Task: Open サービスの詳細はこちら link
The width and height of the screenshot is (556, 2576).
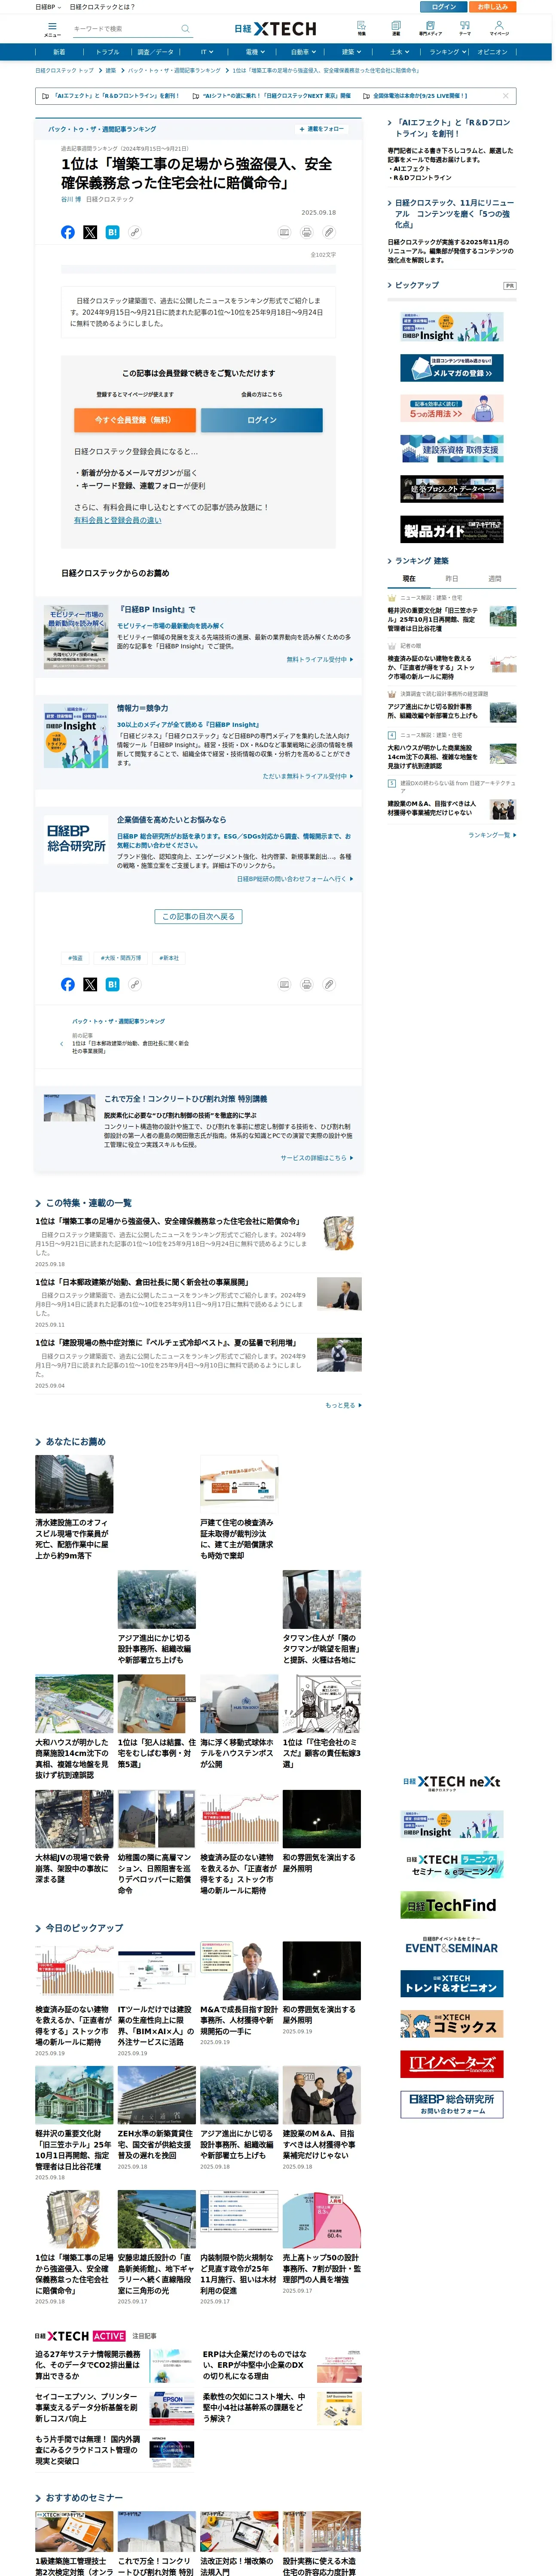Action: click(x=317, y=1158)
